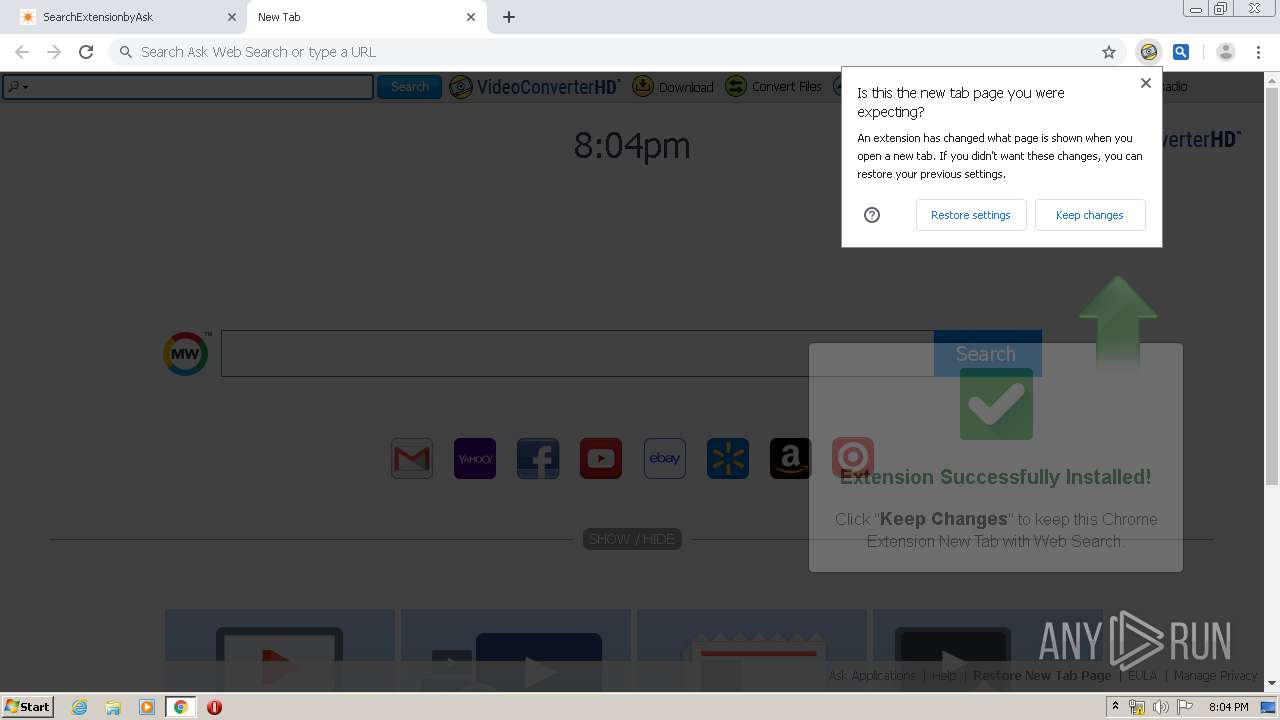The width and height of the screenshot is (1280, 720).
Task: Open the file explorer taskbar icon
Action: tap(113, 707)
